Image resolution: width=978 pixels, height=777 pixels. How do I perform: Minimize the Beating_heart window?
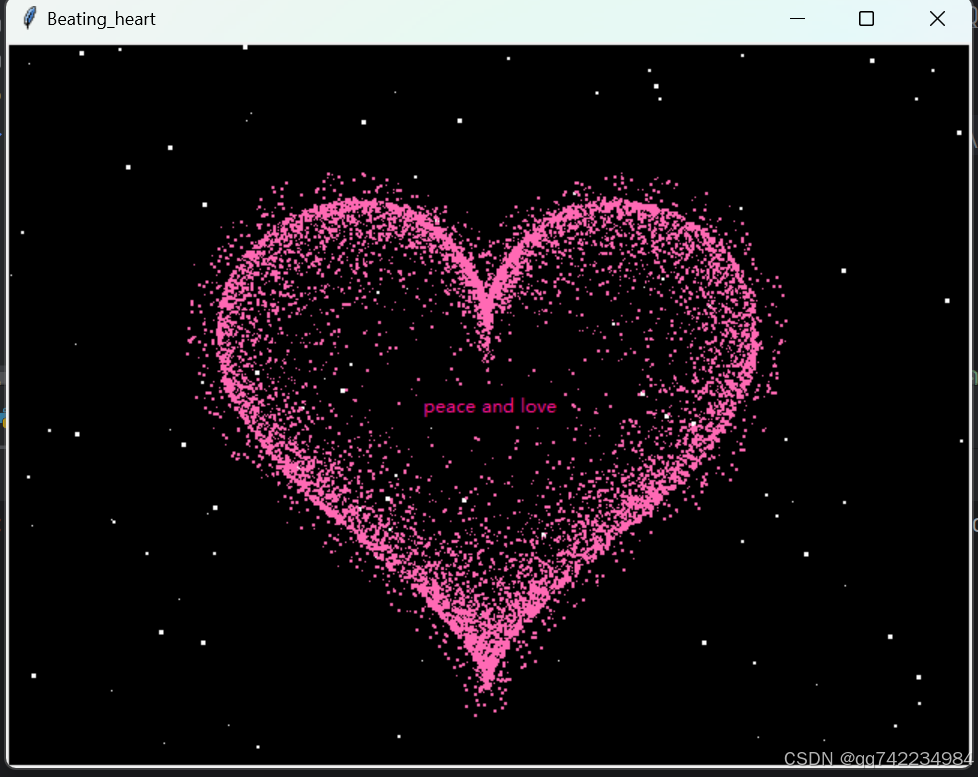(797, 19)
